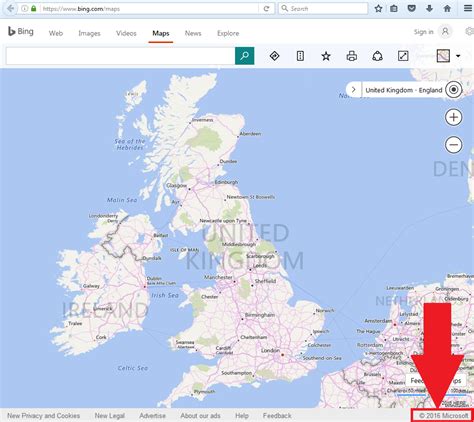Click the map style thumbnail icon
474x422 pixels.
click(x=443, y=56)
